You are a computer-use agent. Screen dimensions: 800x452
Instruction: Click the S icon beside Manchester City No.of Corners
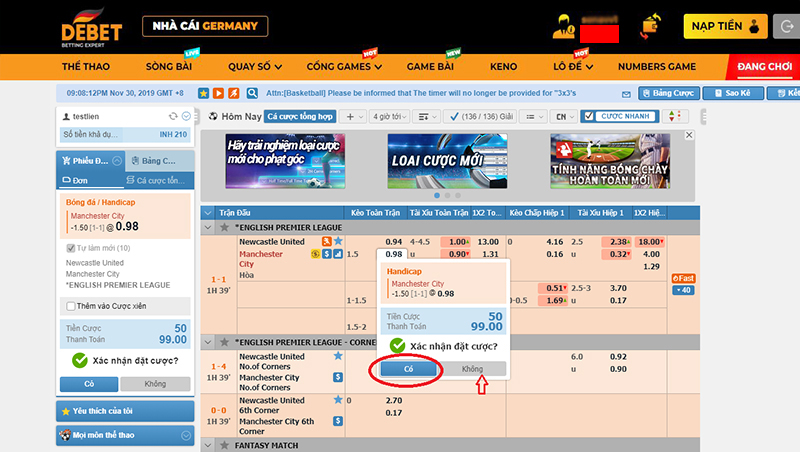pos(338,377)
